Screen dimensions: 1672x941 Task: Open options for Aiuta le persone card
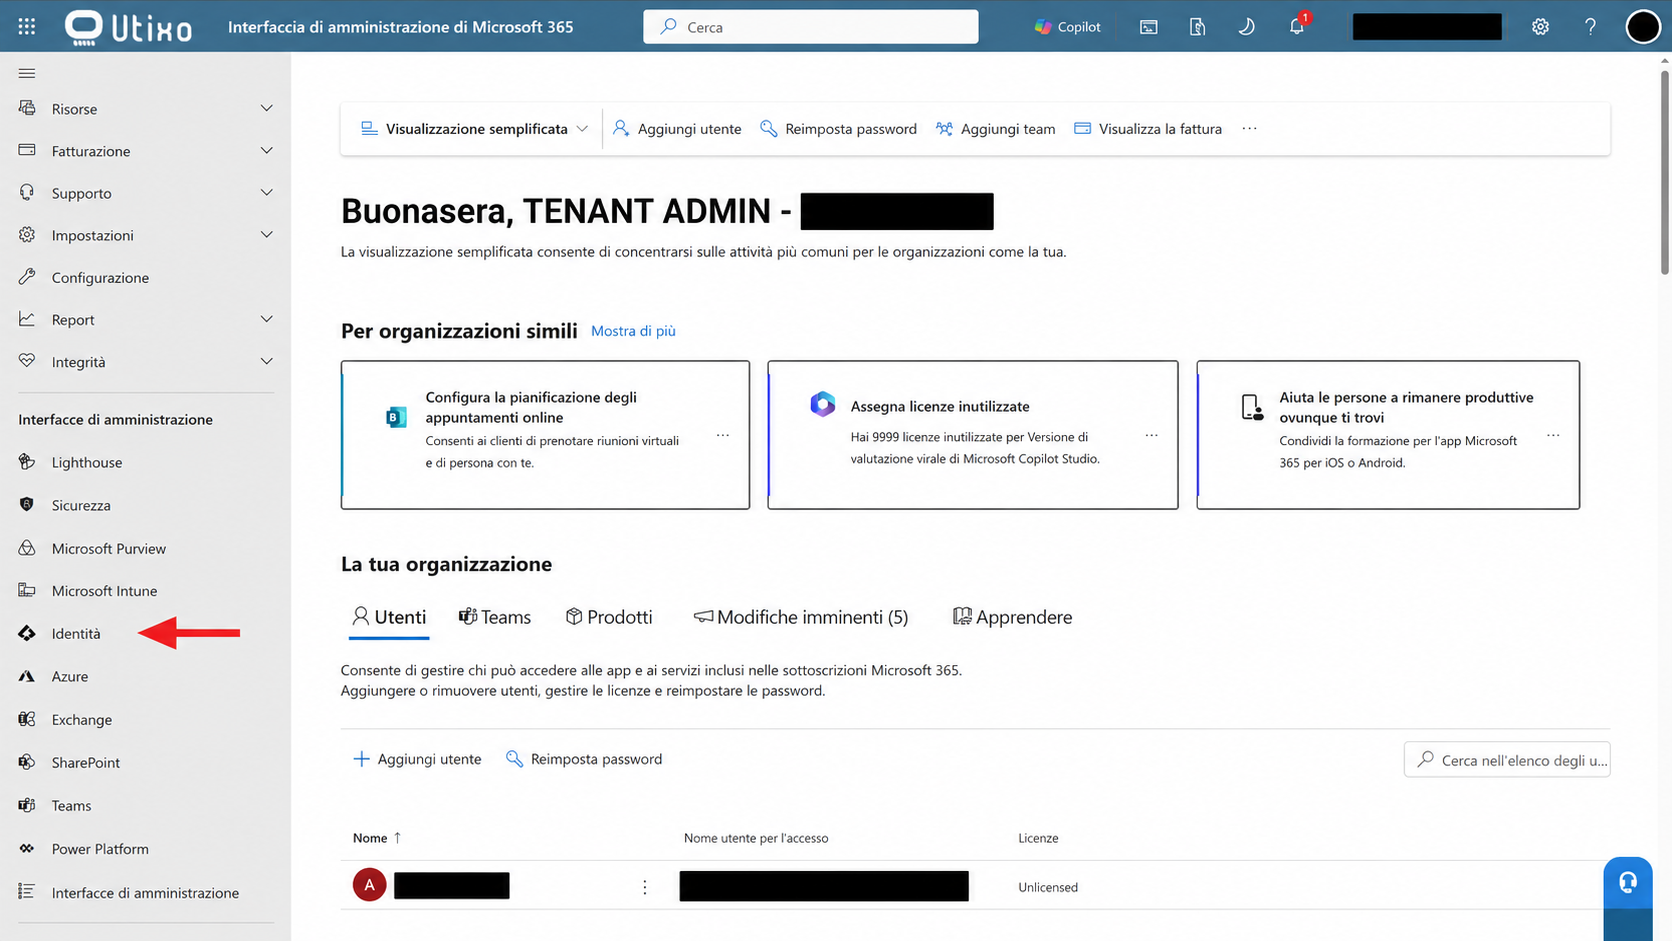coord(1553,435)
